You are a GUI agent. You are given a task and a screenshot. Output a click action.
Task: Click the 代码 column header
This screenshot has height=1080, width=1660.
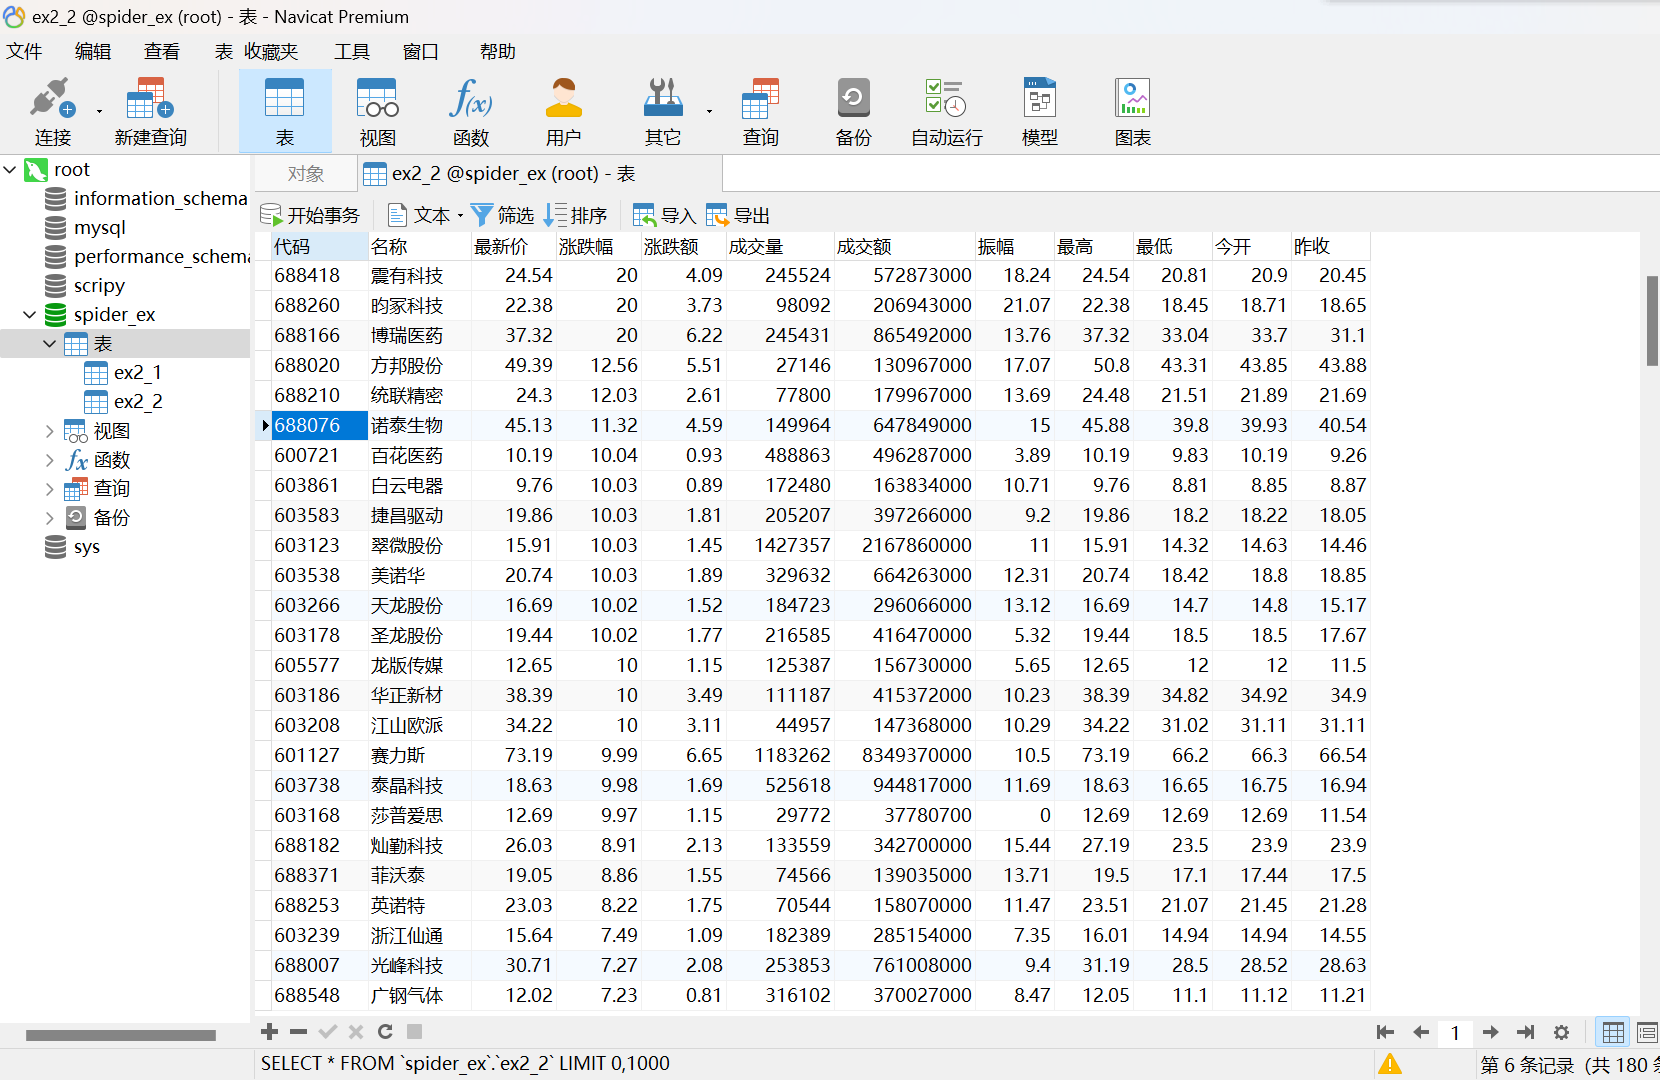click(x=319, y=246)
